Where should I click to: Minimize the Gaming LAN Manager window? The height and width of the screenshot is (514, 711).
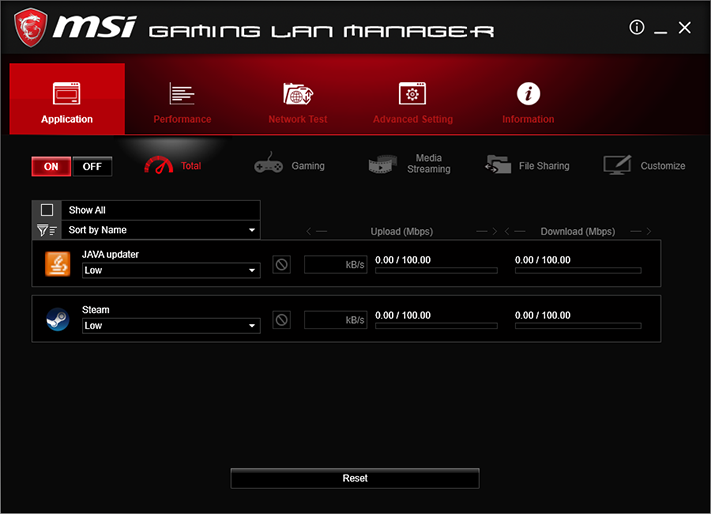point(661,30)
